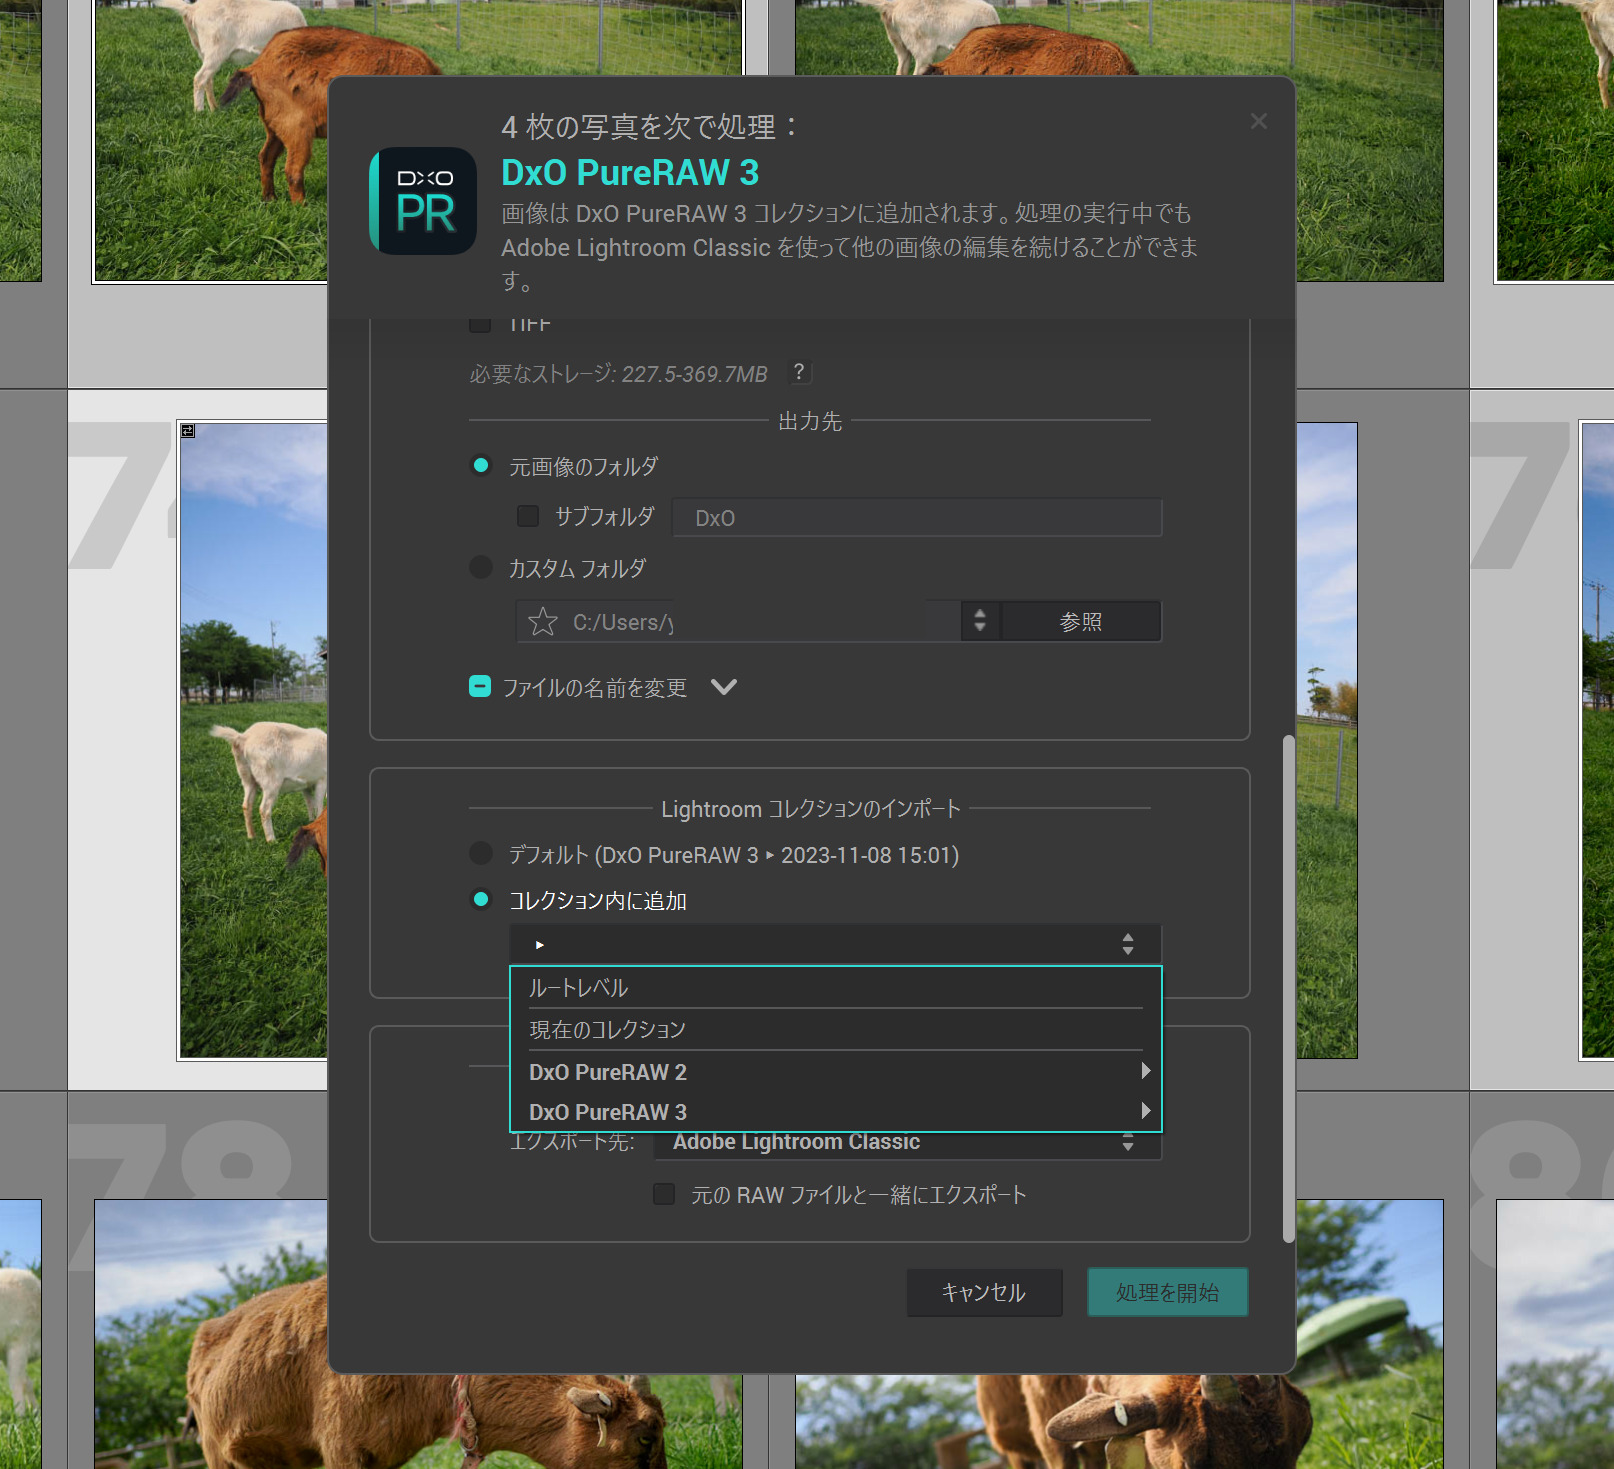Screen dimensions: 1614x1469
Task: Toggle the ファイルの名前を変更 checkbox
Action: tap(480, 687)
